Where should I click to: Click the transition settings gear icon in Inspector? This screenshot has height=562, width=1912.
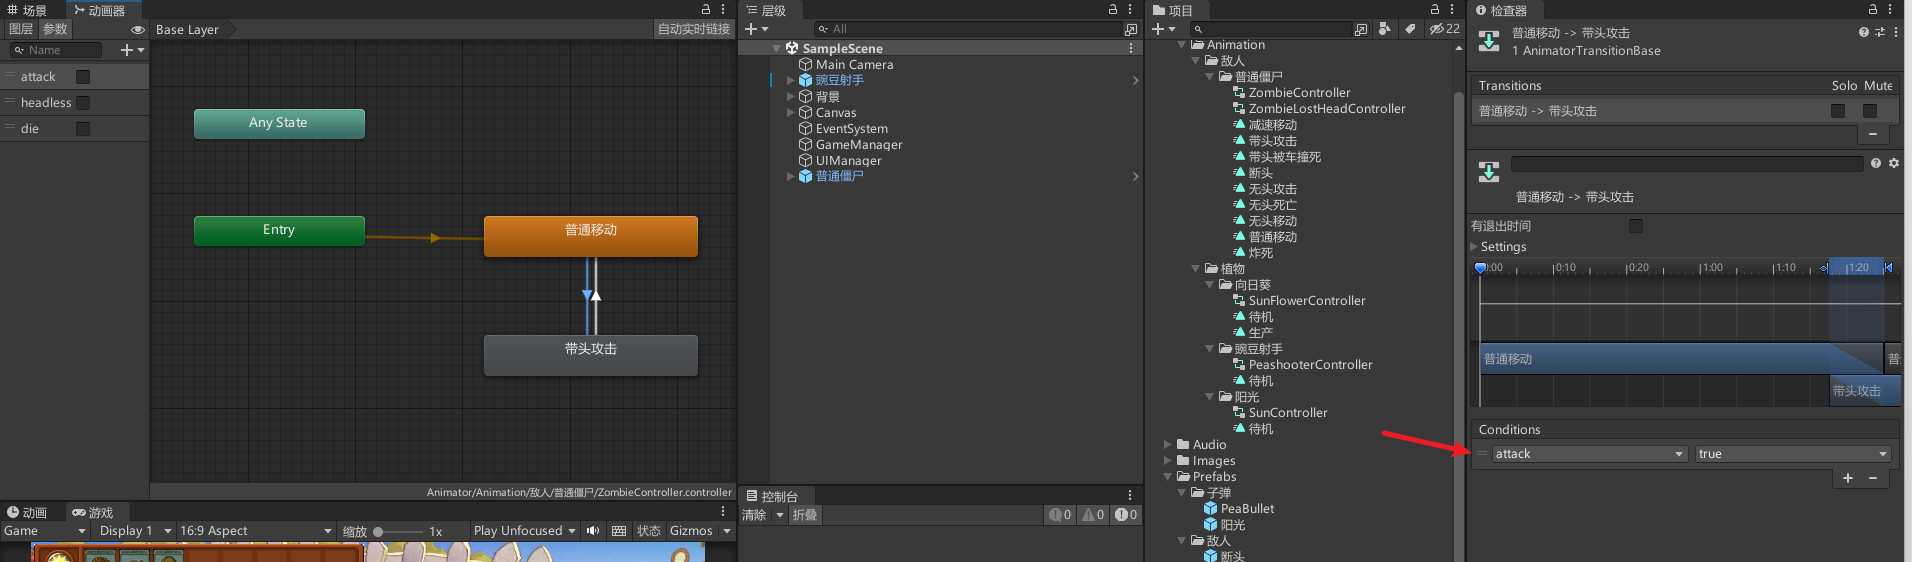1894,163
